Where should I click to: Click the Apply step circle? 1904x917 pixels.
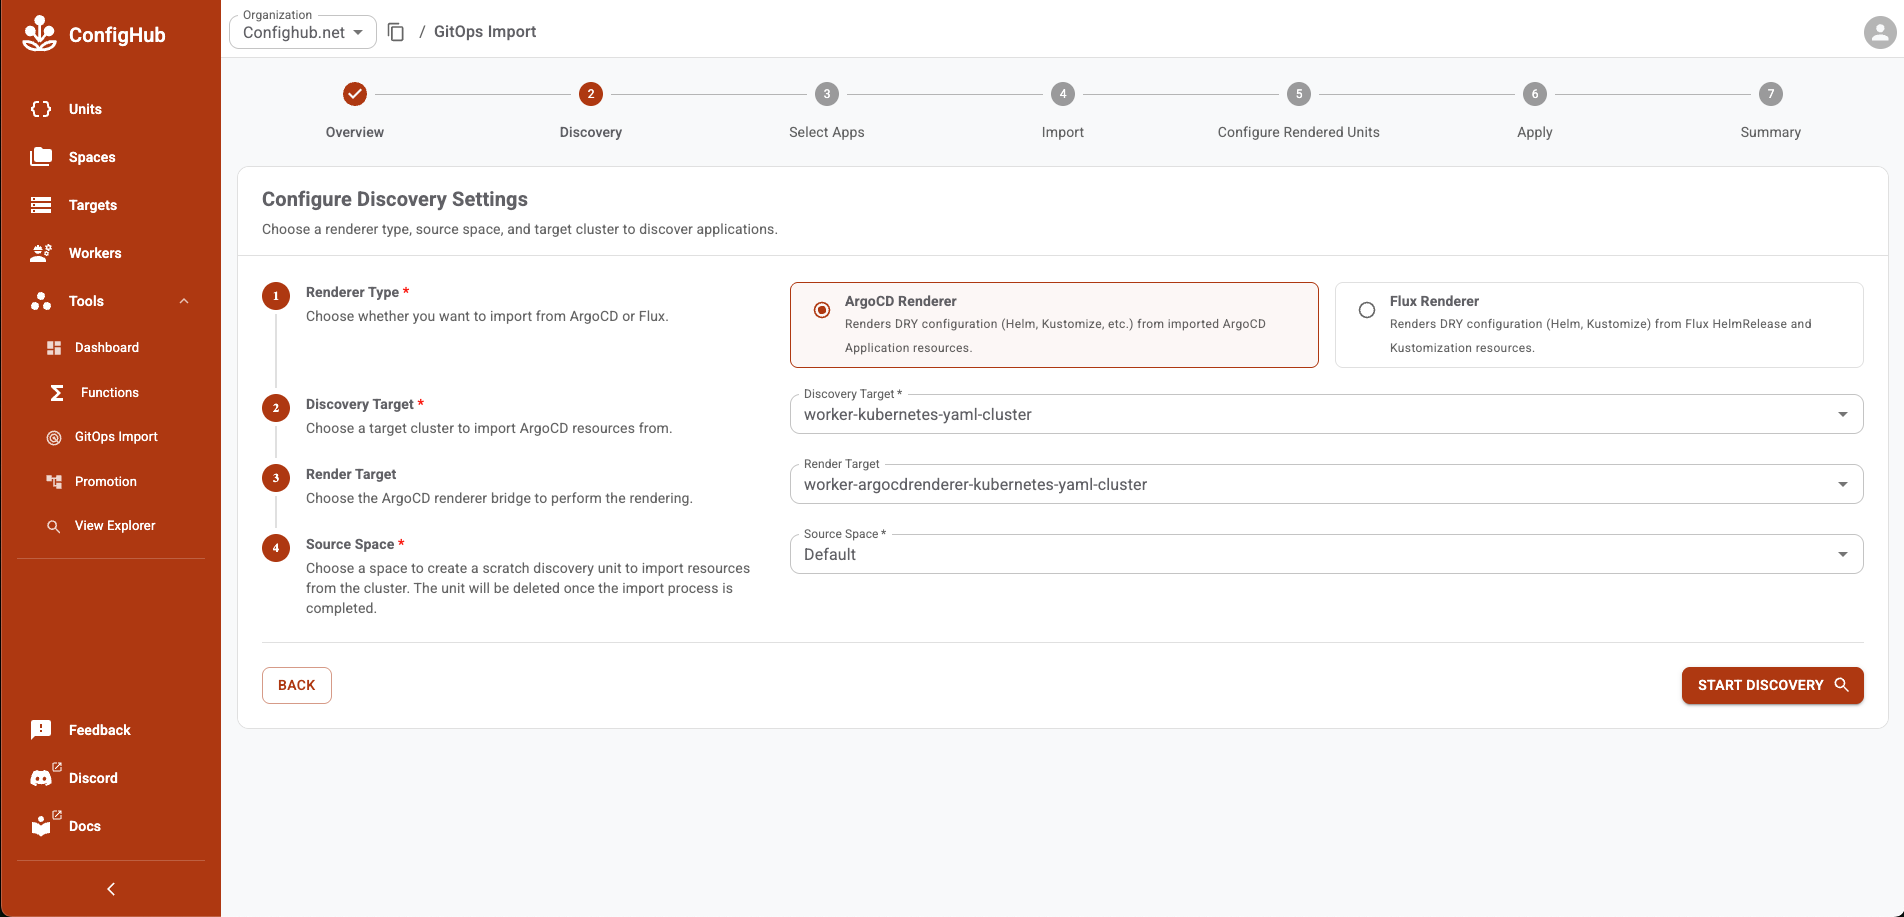pos(1535,94)
